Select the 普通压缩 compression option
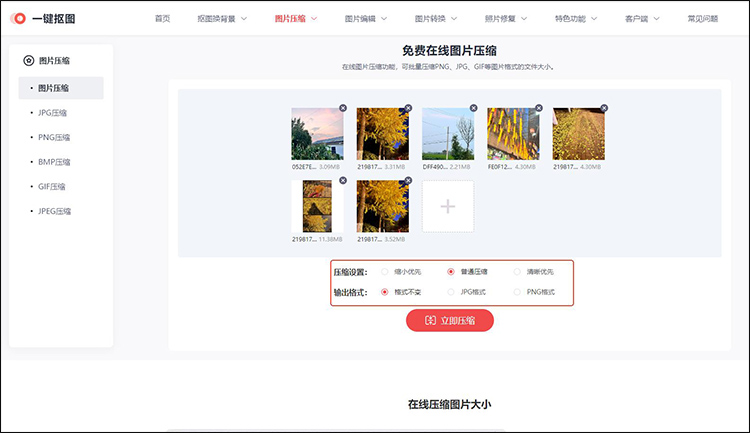This screenshot has width=750, height=433. click(451, 272)
